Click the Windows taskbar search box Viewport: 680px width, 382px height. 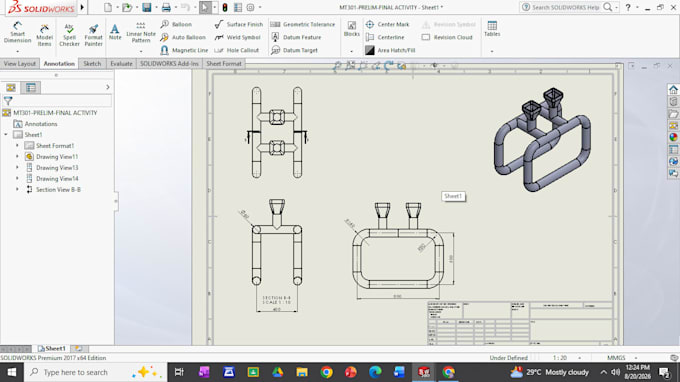pos(95,372)
